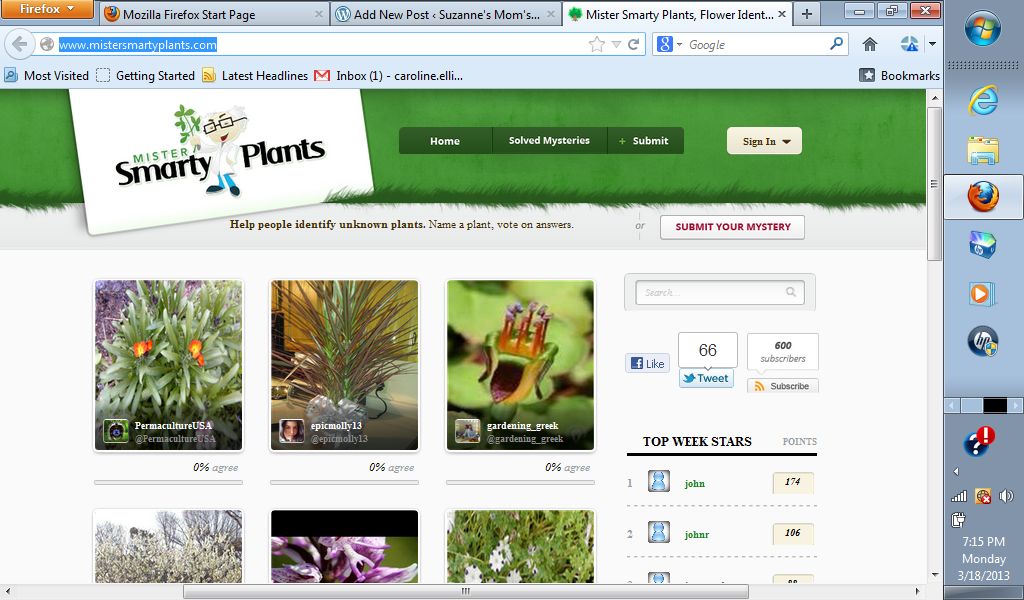Open the john user profile link
This screenshot has height=600, width=1024.
(694, 483)
